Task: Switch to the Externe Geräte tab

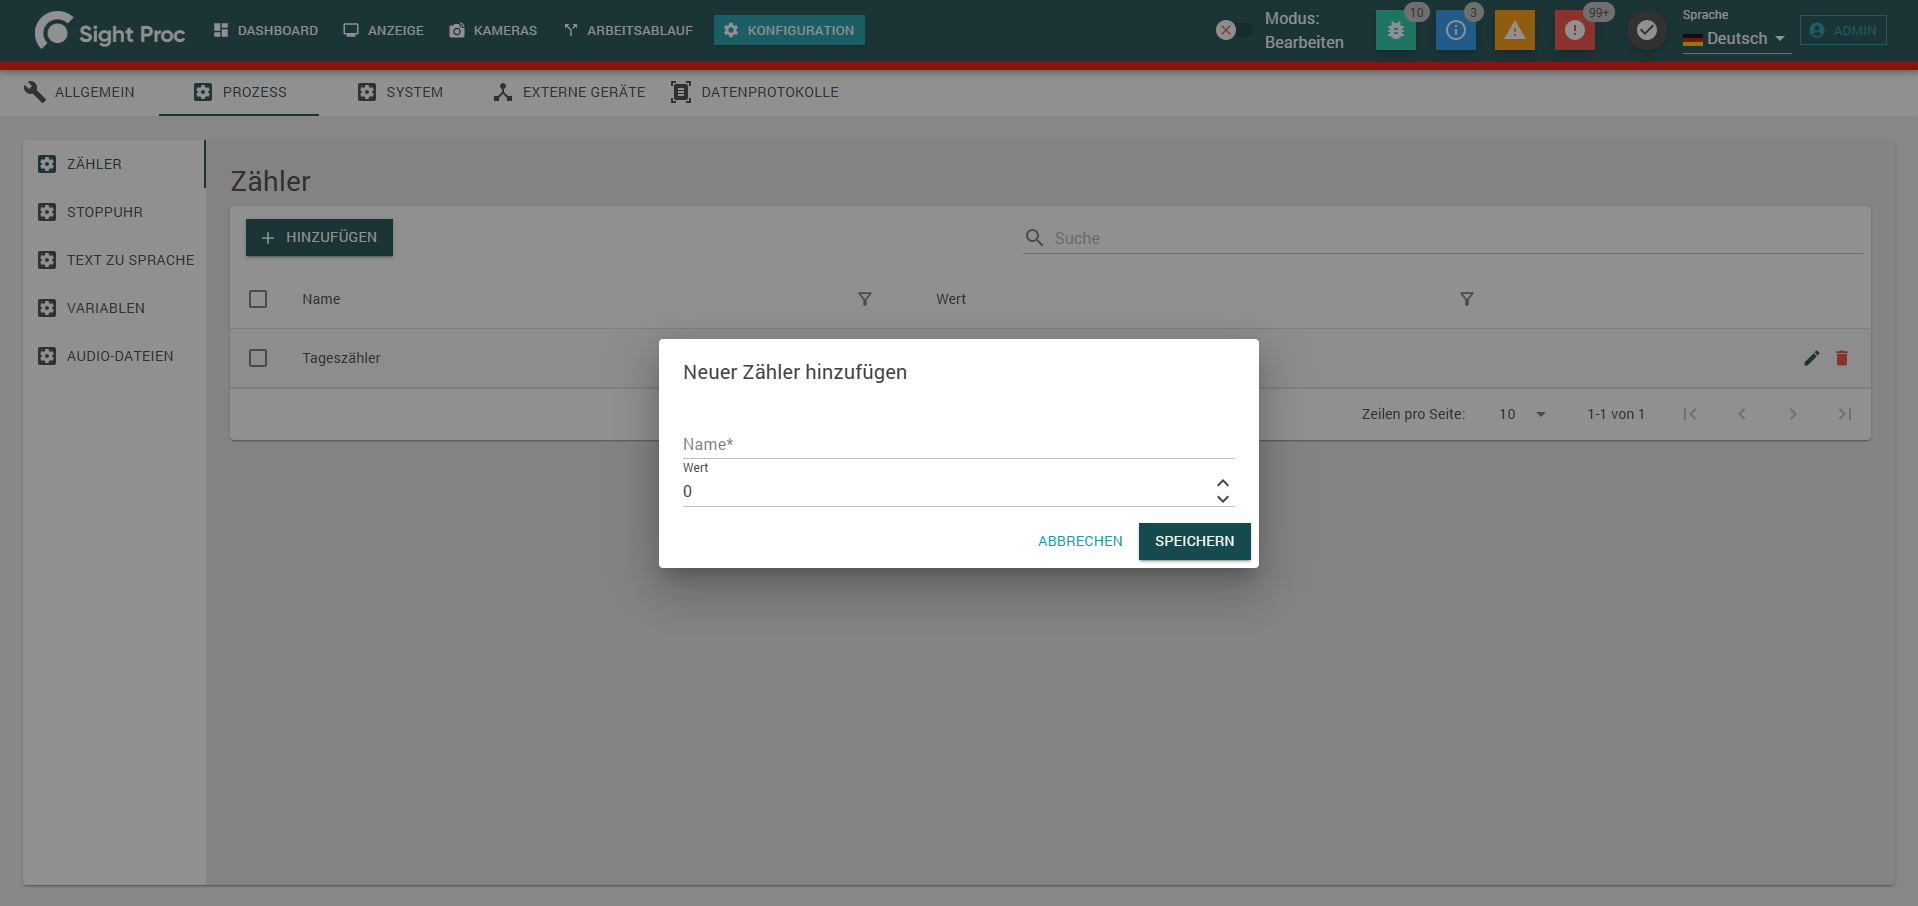Action: click(570, 92)
